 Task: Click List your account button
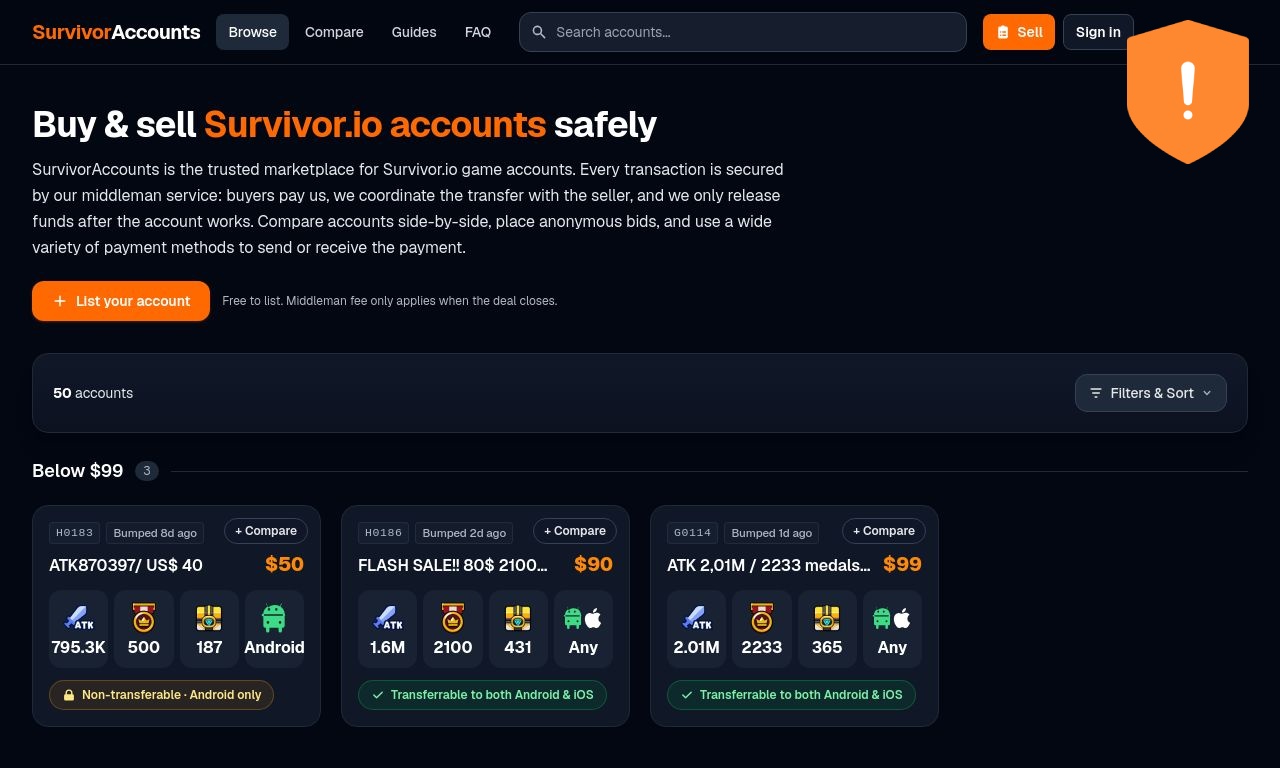click(x=121, y=301)
